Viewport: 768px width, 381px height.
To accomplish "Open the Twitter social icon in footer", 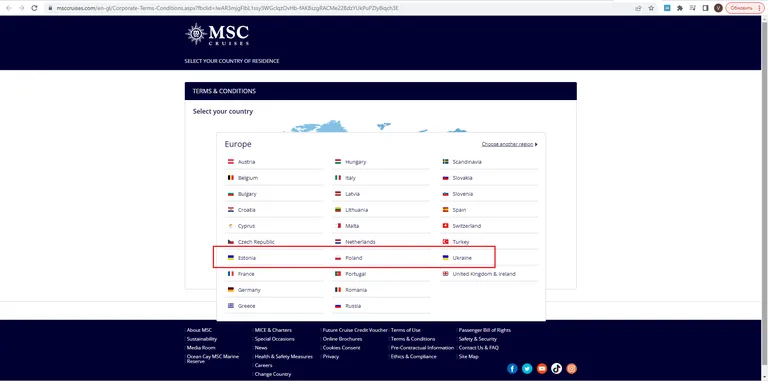I will [527, 368].
